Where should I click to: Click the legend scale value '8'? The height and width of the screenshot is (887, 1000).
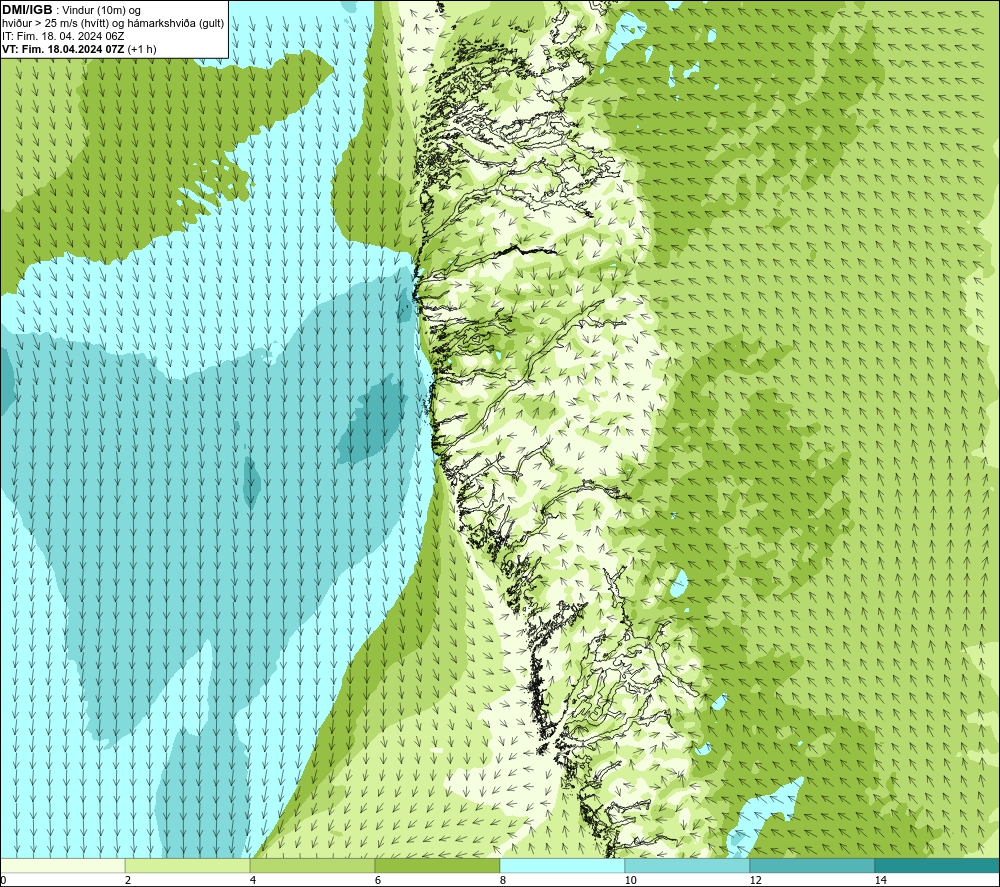click(x=503, y=880)
